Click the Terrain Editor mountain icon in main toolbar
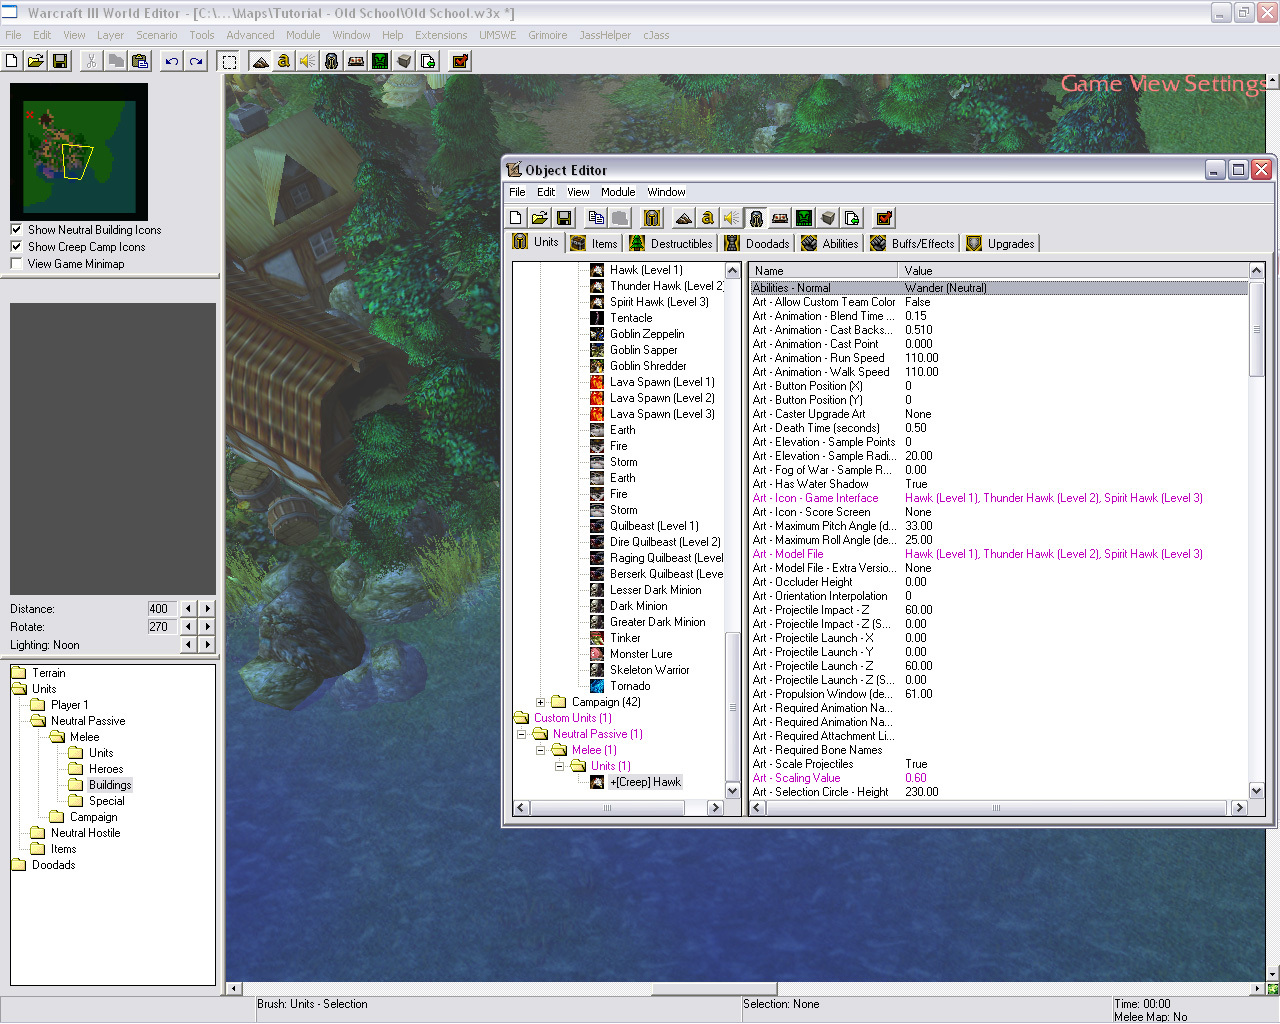1280x1024 pixels. 260,61
